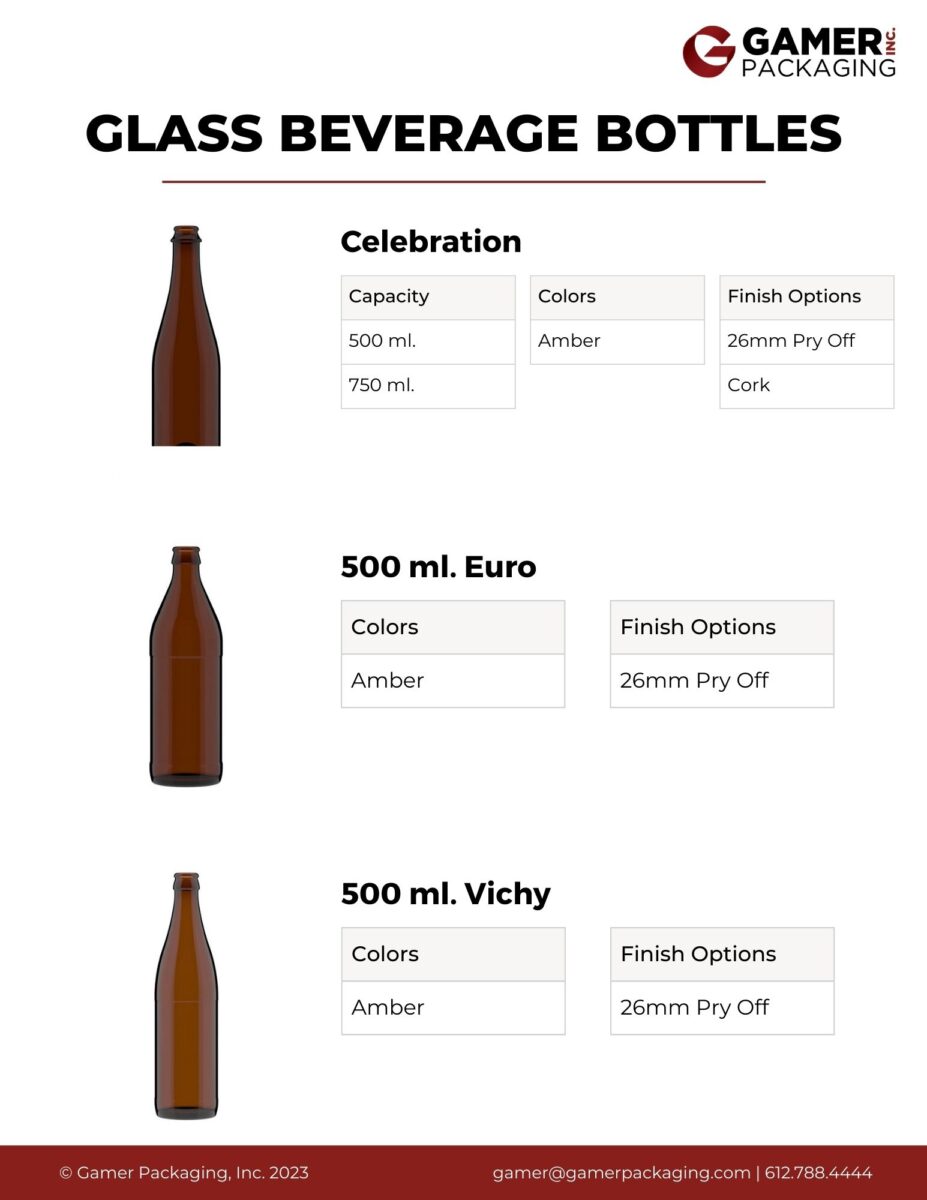Image resolution: width=927 pixels, height=1200 pixels.
Task: Select the 500 ml. Vichy bottle image
Action: (x=186, y=995)
